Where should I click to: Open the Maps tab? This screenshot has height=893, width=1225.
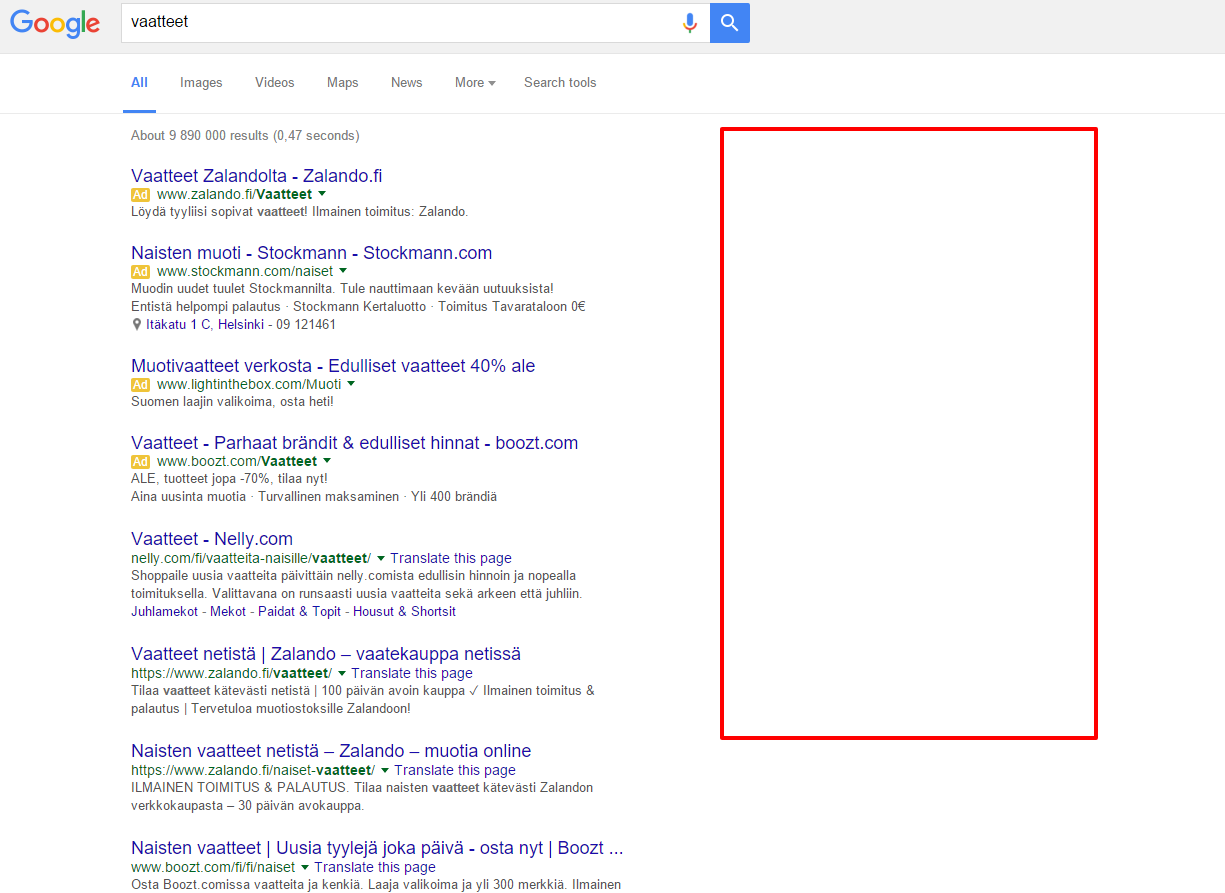coord(342,83)
